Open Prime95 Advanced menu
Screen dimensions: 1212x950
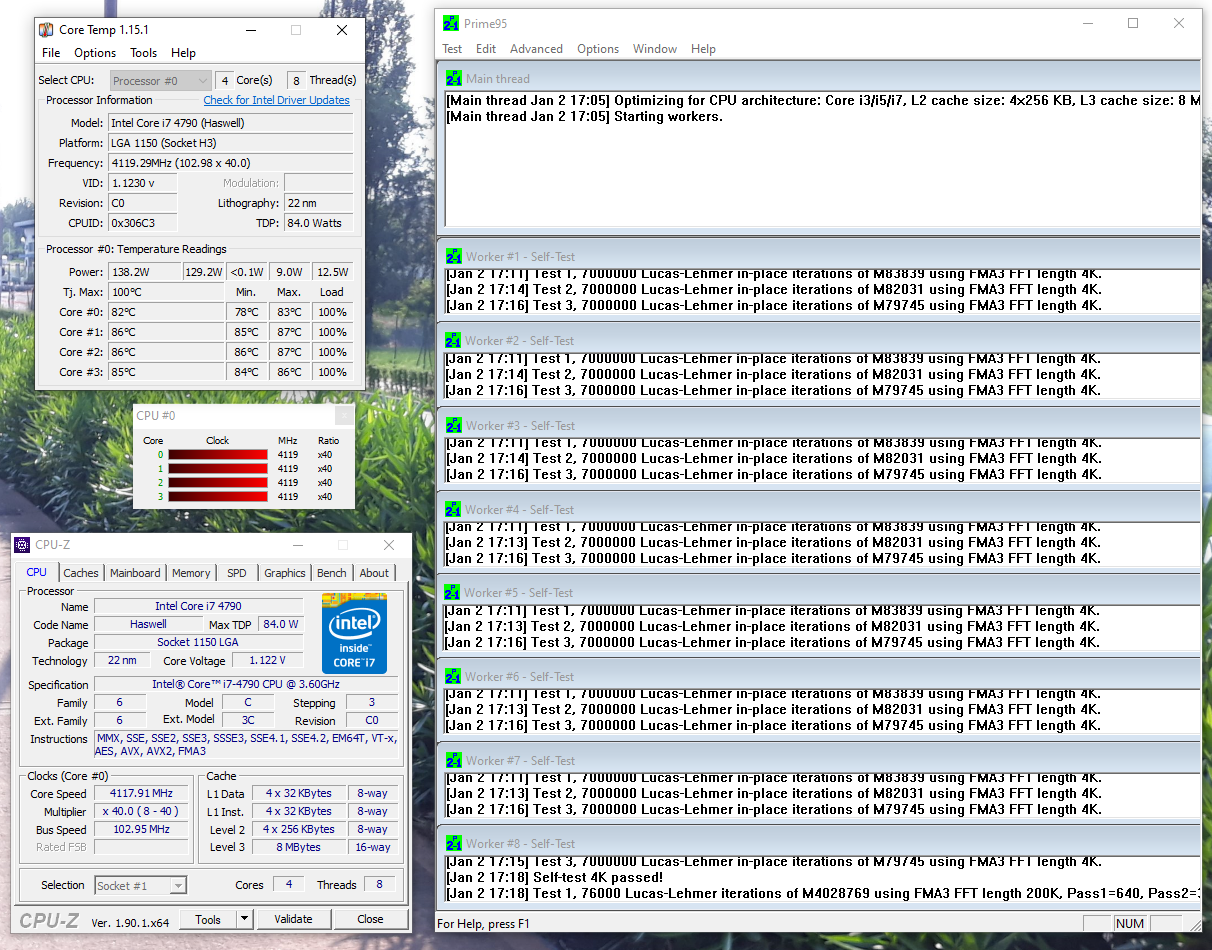click(536, 49)
